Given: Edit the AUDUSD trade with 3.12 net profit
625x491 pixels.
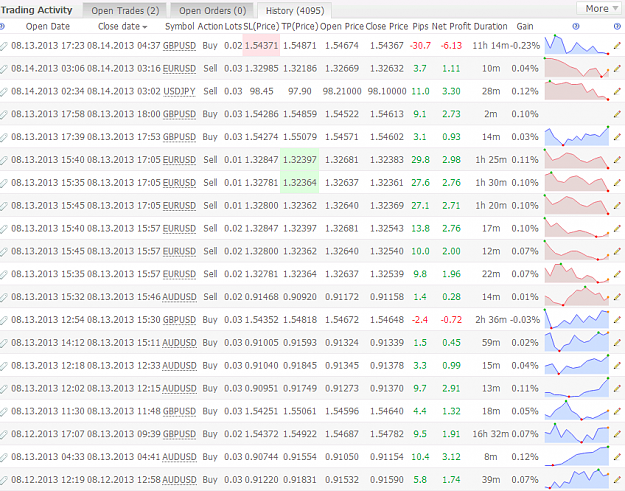Looking at the screenshot, I should 617,457.
